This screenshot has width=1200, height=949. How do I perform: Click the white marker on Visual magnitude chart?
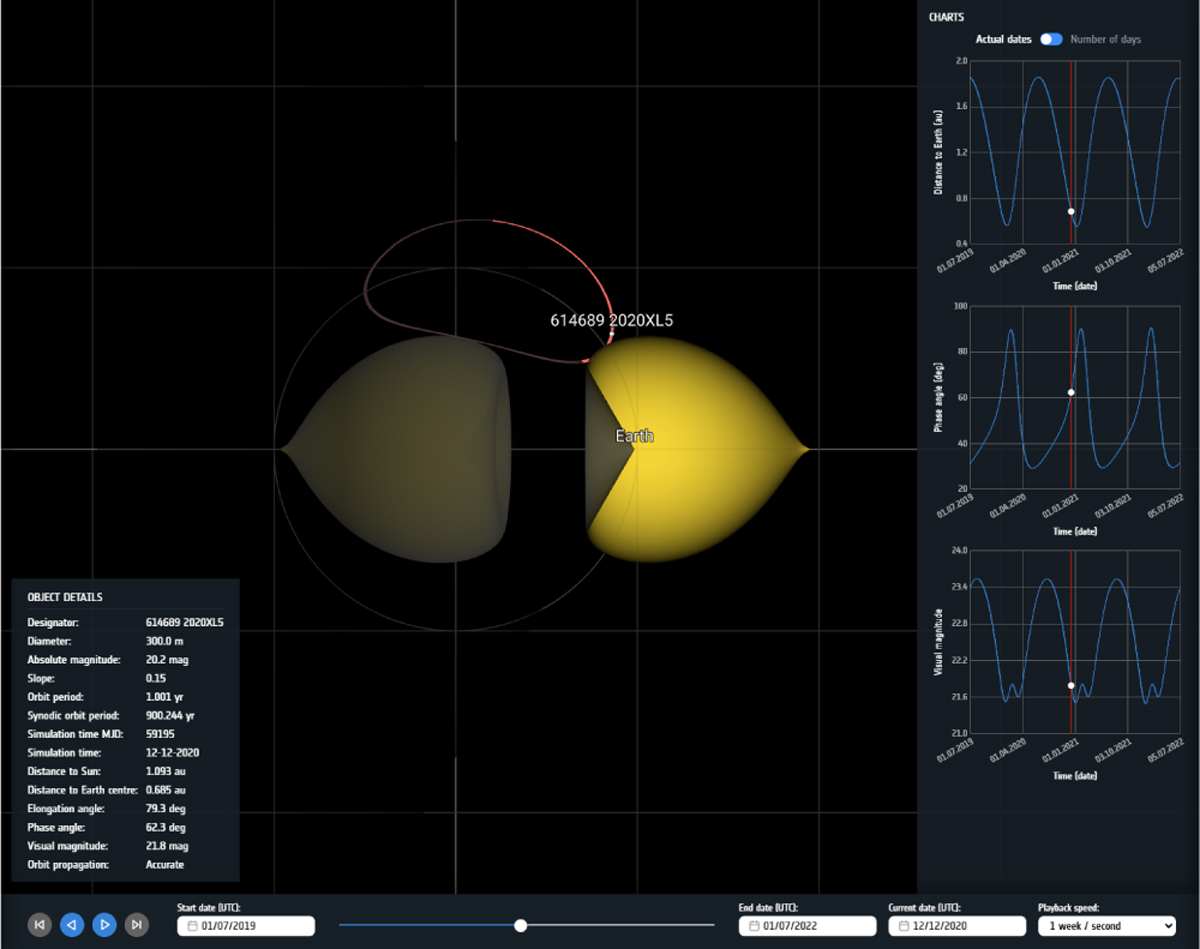pyautogui.click(x=1071, y=685)
